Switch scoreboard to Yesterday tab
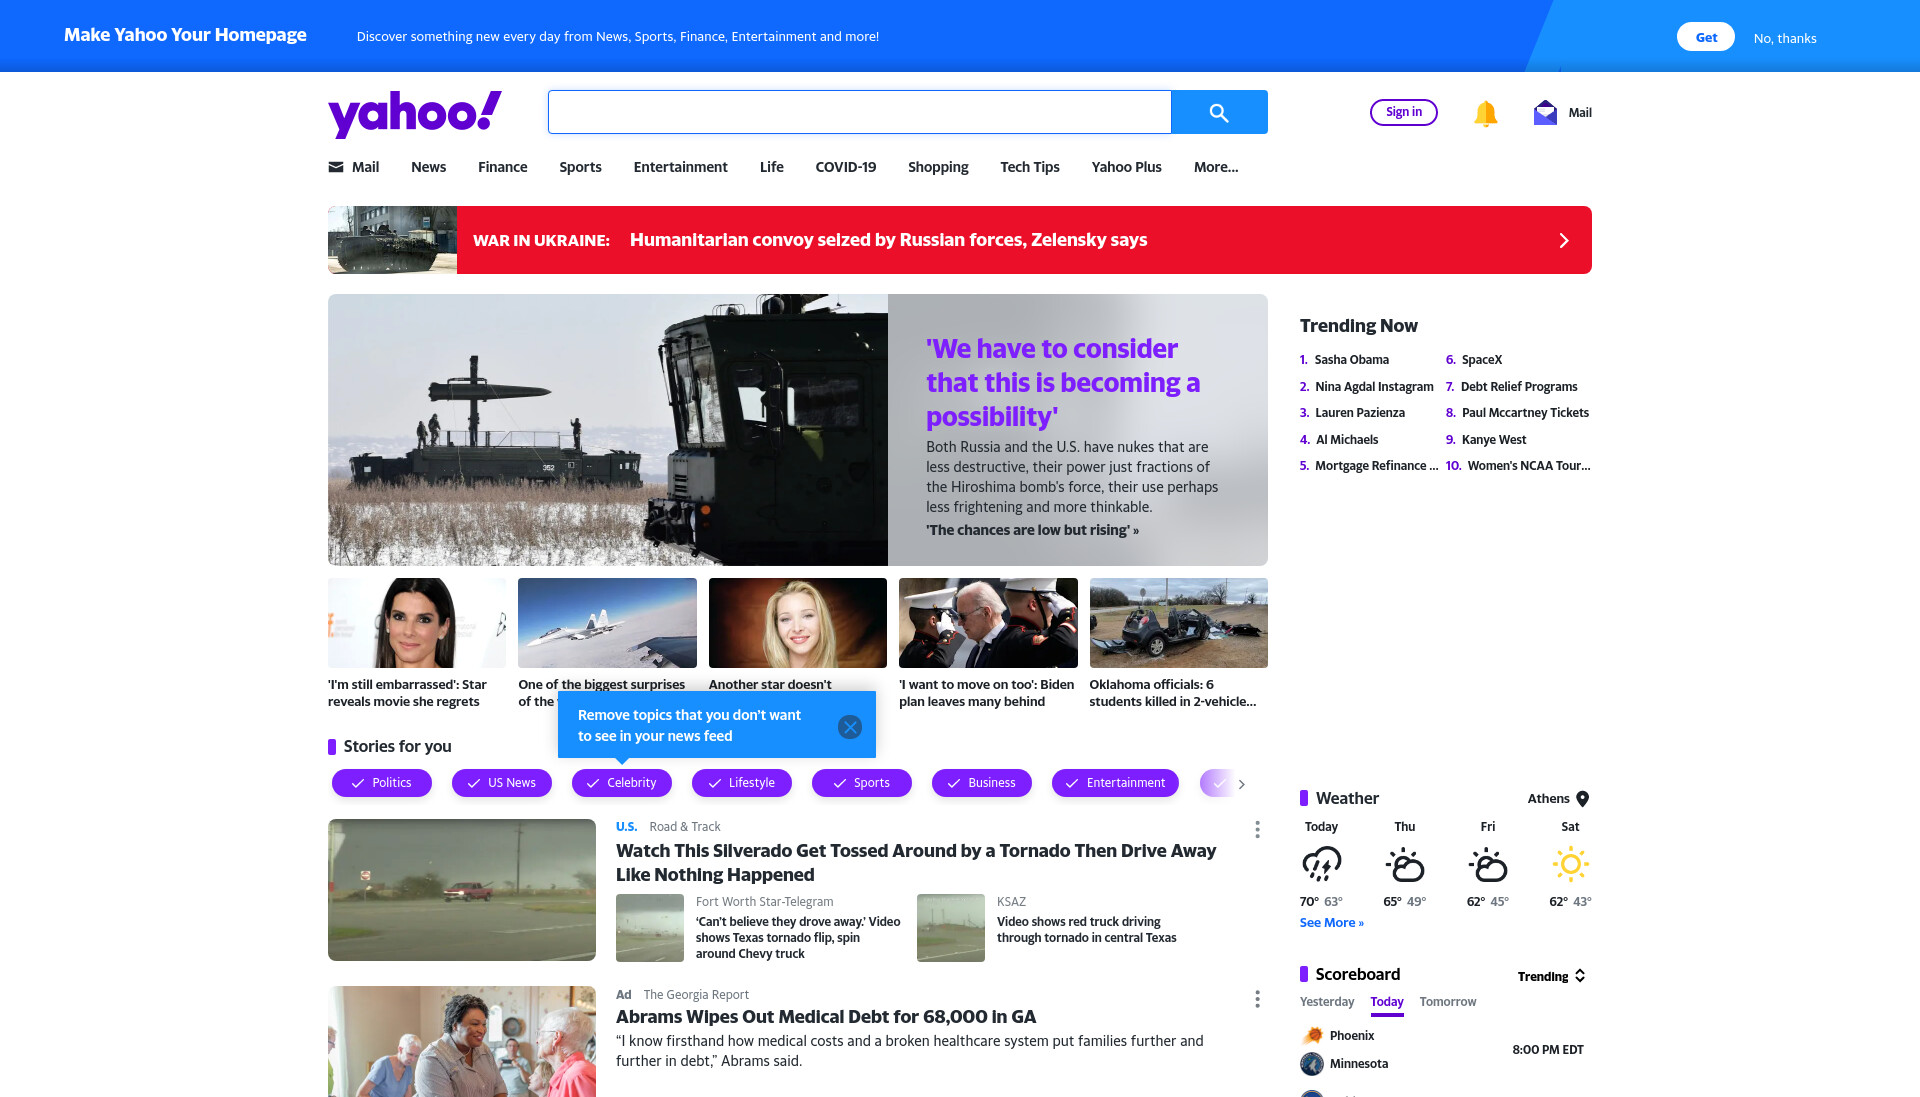This screenshot has width=1920, height=1097. coord(1327,1002)
